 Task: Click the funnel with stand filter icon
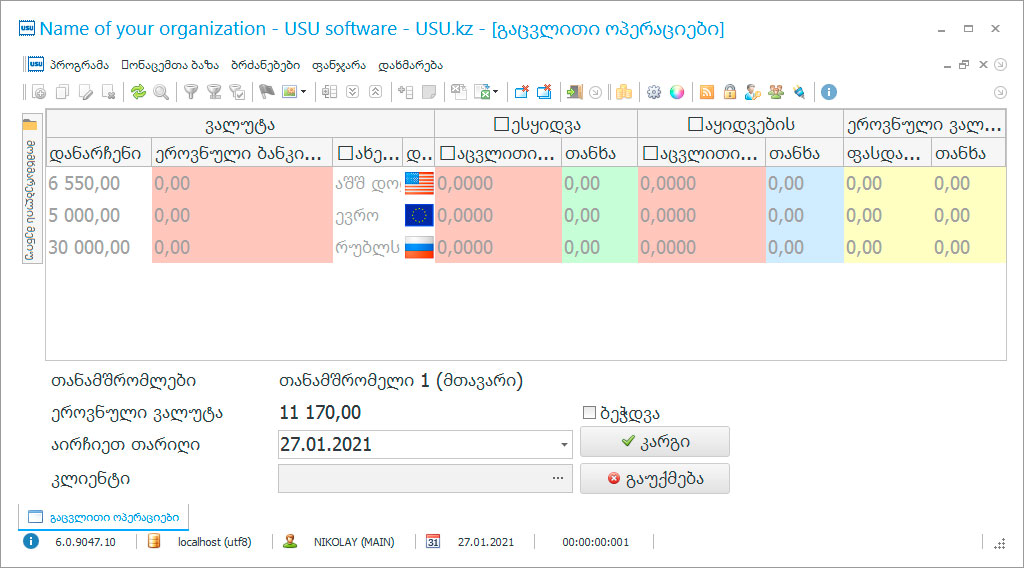[214, 92]
